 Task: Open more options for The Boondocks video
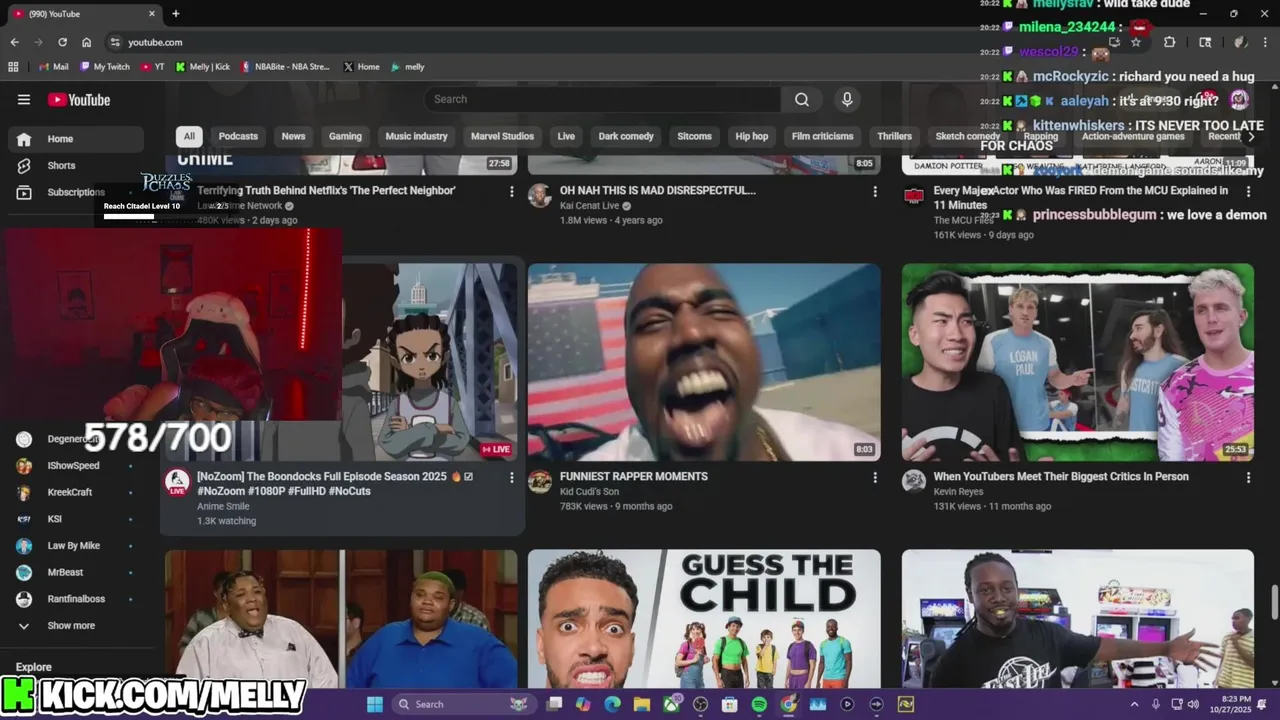coord(511,477)
